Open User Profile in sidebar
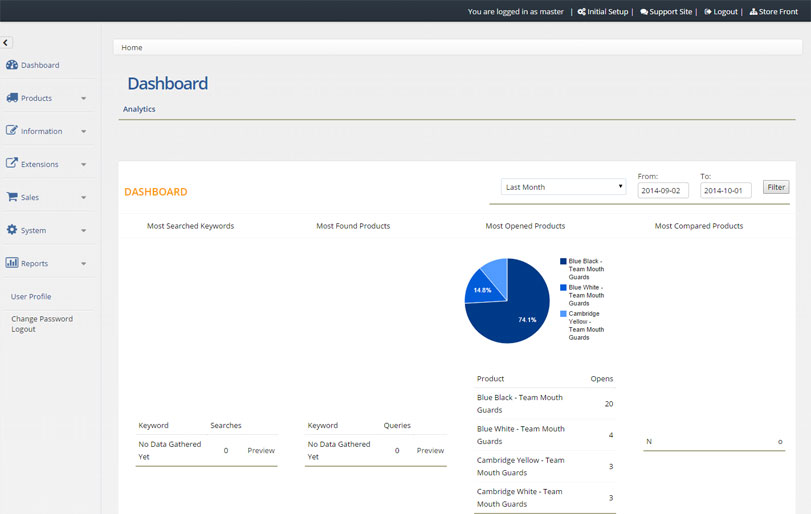 click(x=31, y=296)
